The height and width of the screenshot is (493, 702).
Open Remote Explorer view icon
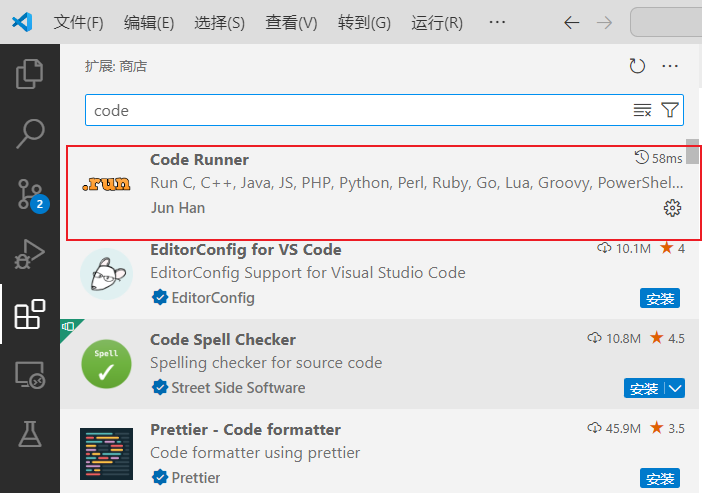(30, 374)
